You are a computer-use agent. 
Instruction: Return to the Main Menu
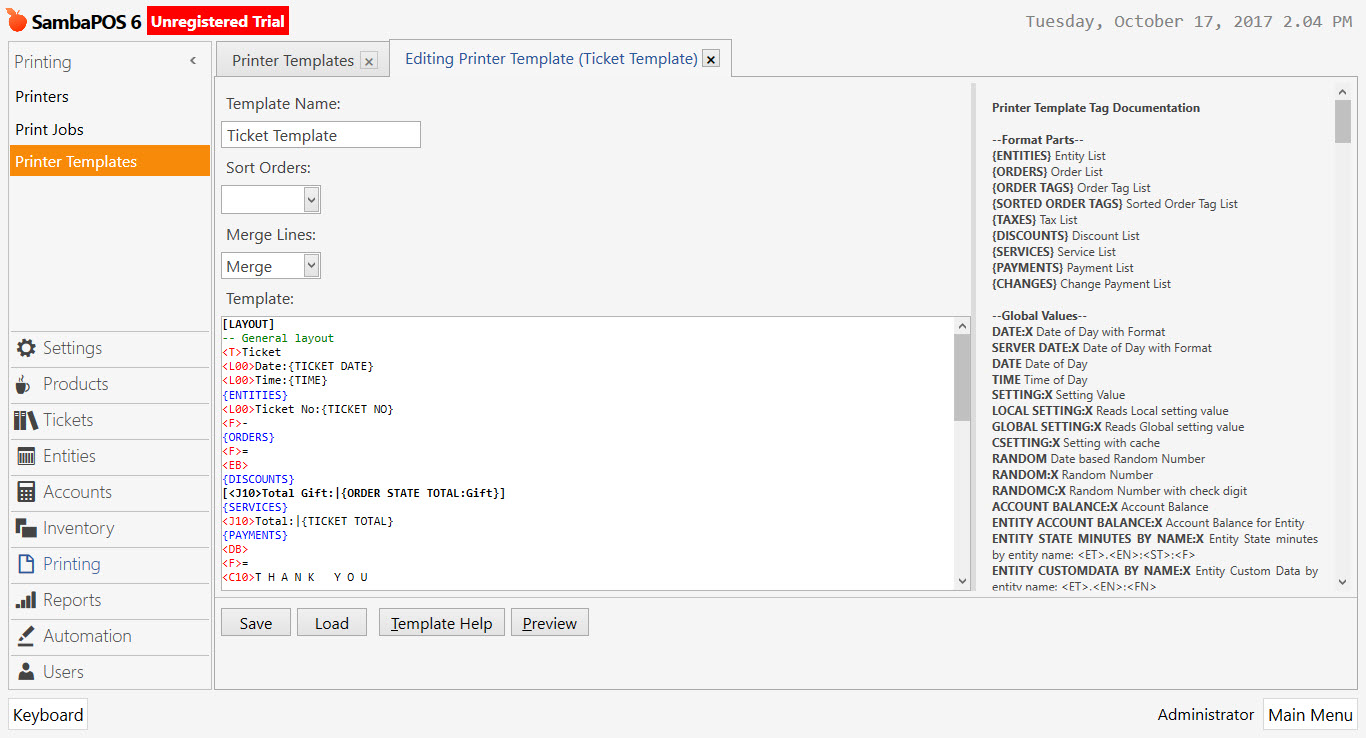click(x=1310, y=714)
